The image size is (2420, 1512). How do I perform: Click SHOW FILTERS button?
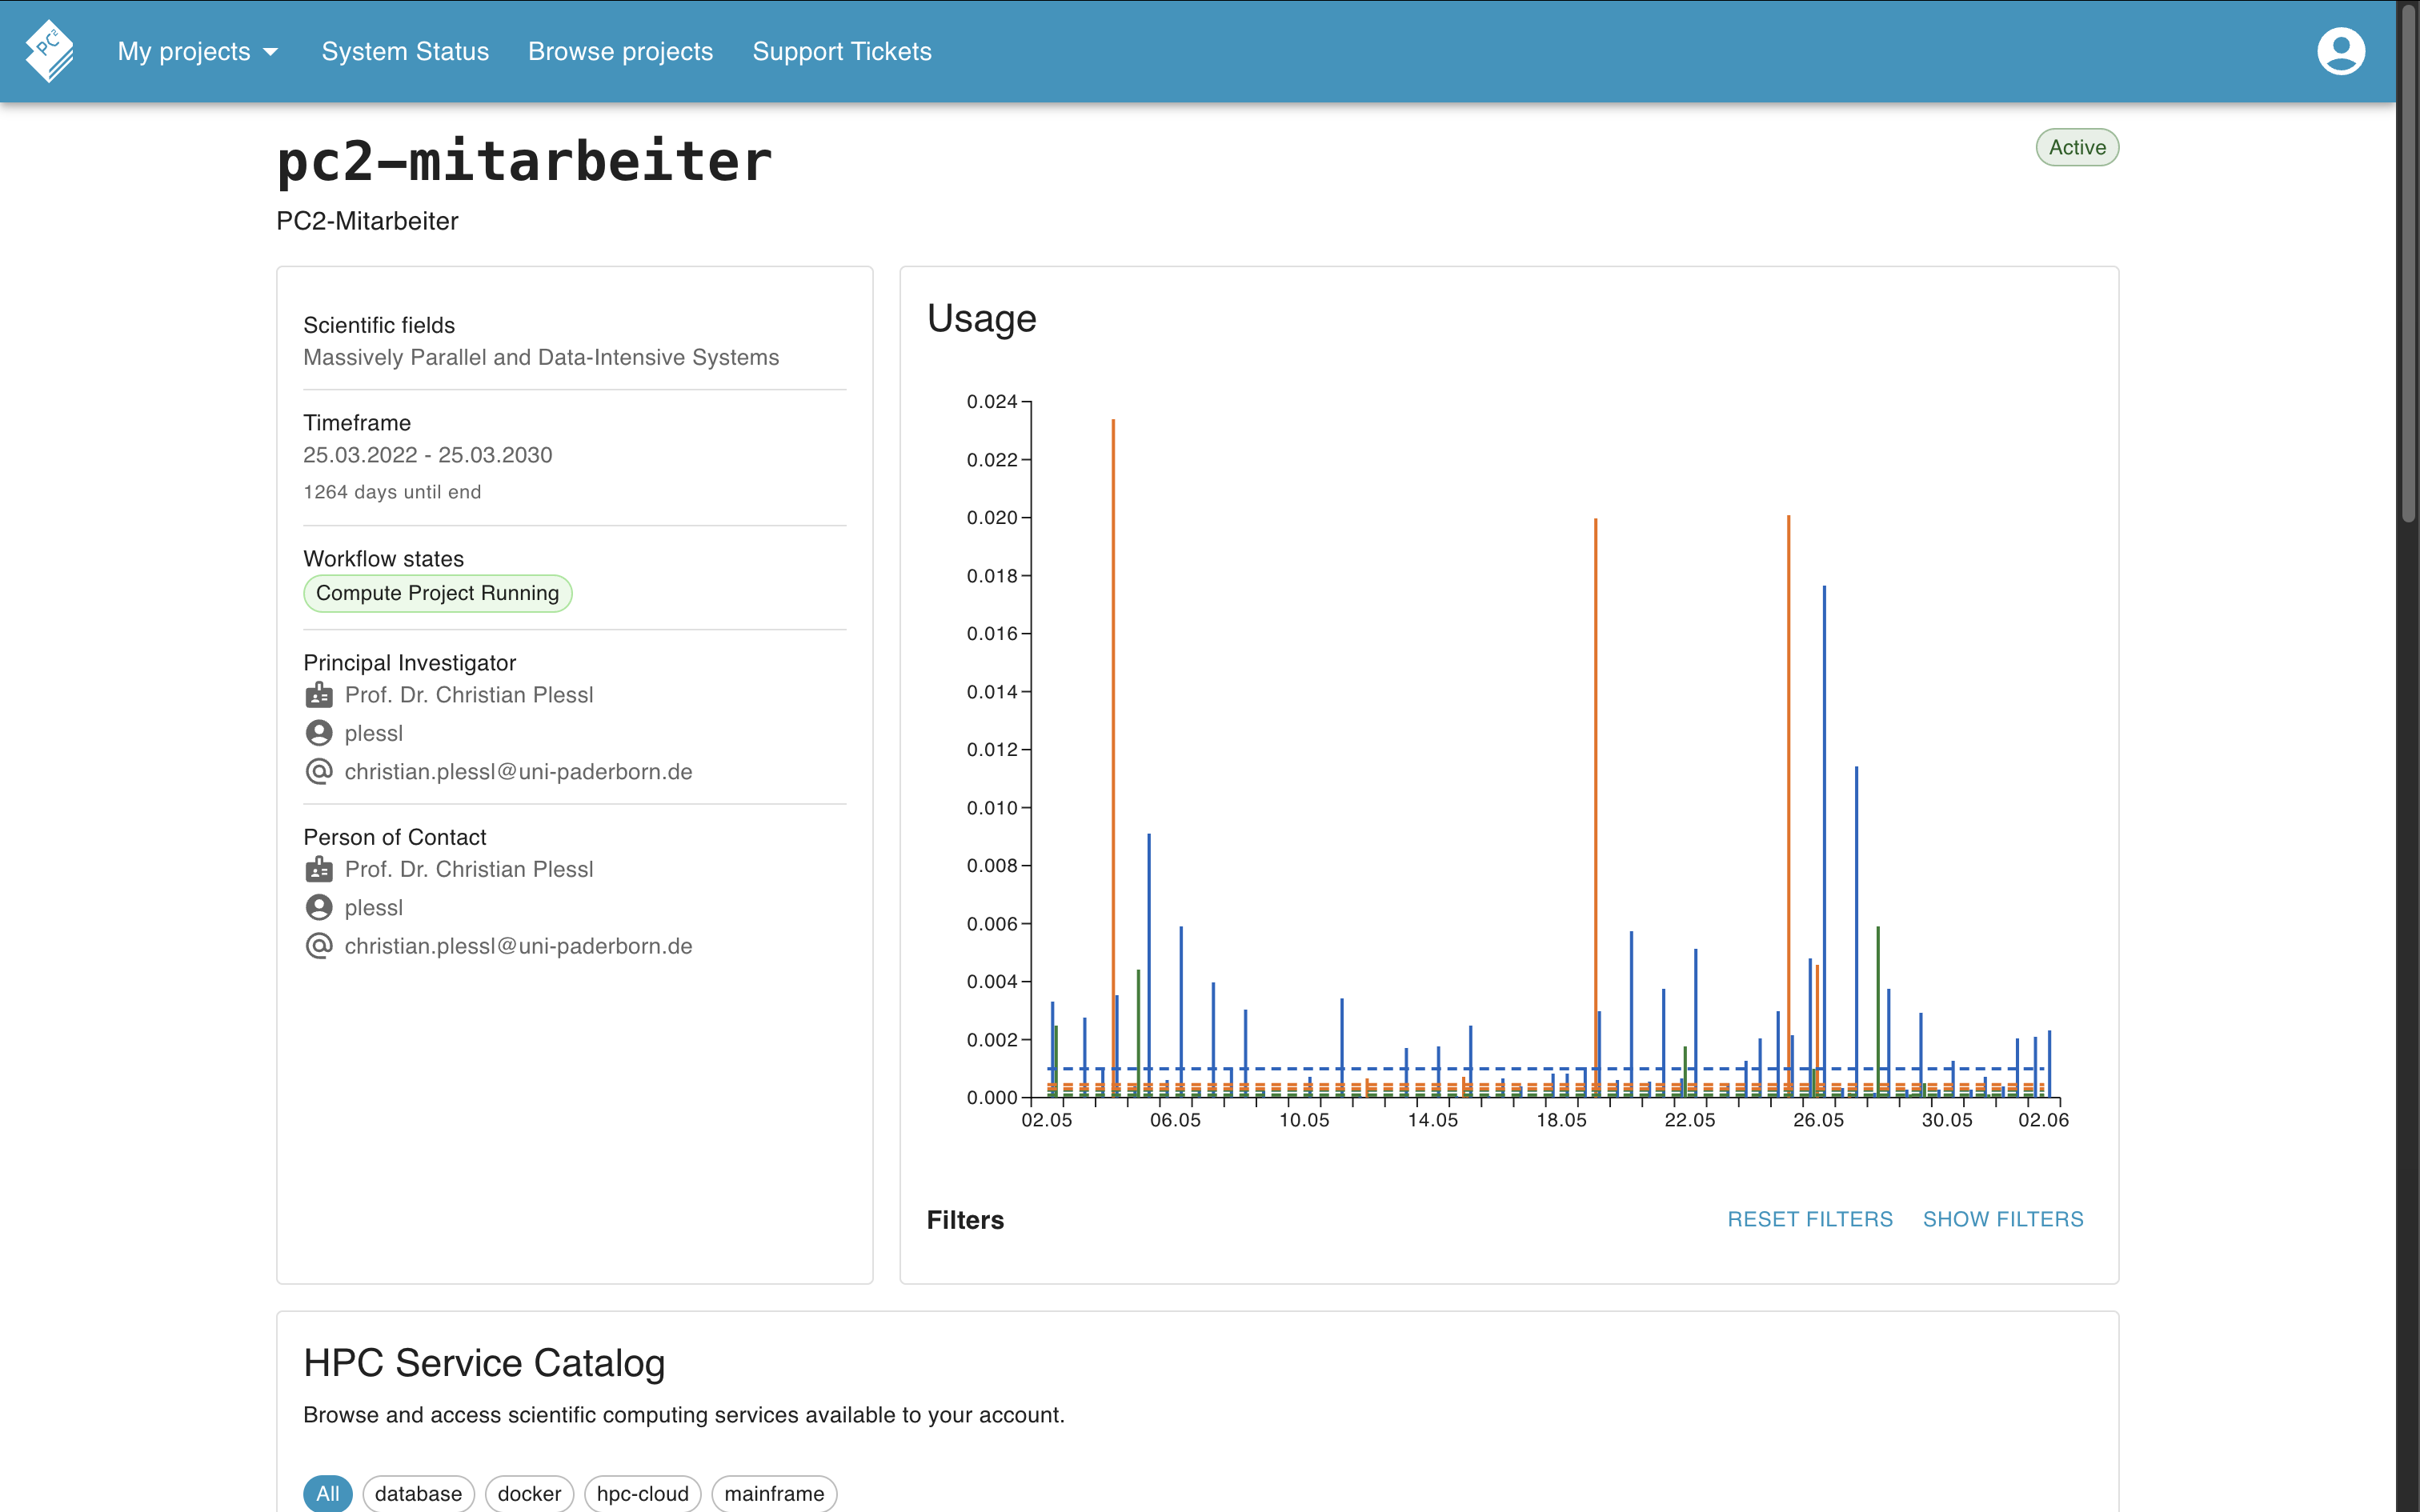tap(2003, 1219)
